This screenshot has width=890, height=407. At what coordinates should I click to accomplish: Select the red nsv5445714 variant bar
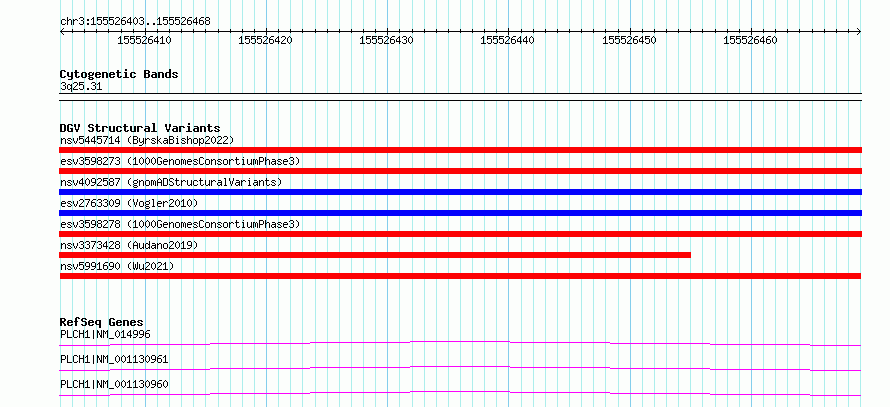pyautogui.click(x=460, y=150)
